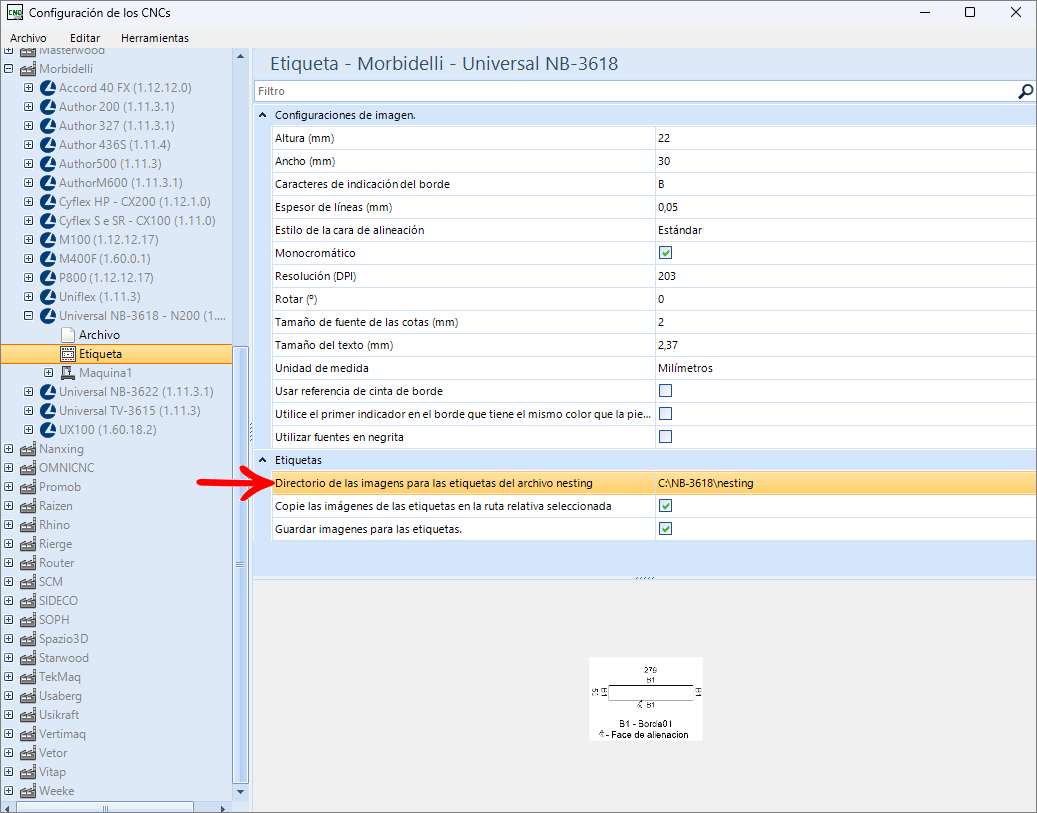The image size is (1037, 813).
Task: Click the Morbidelli manufacturer factory icon
Action: pyautogui.click(x=28, y=69)
